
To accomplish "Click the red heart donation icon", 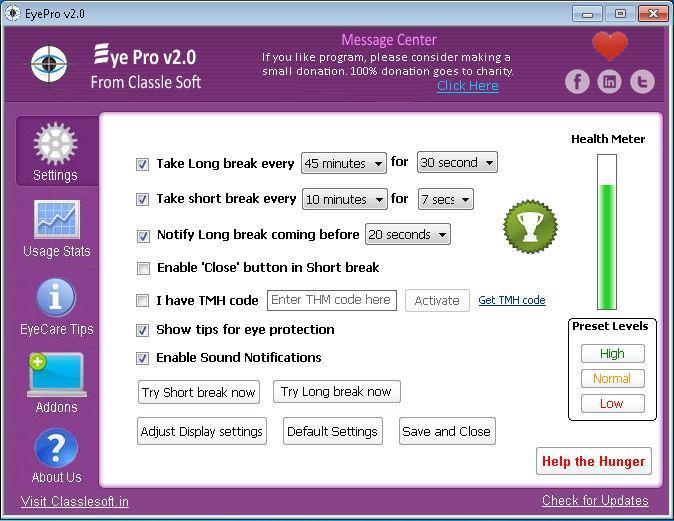I will (x=609, y=46).
